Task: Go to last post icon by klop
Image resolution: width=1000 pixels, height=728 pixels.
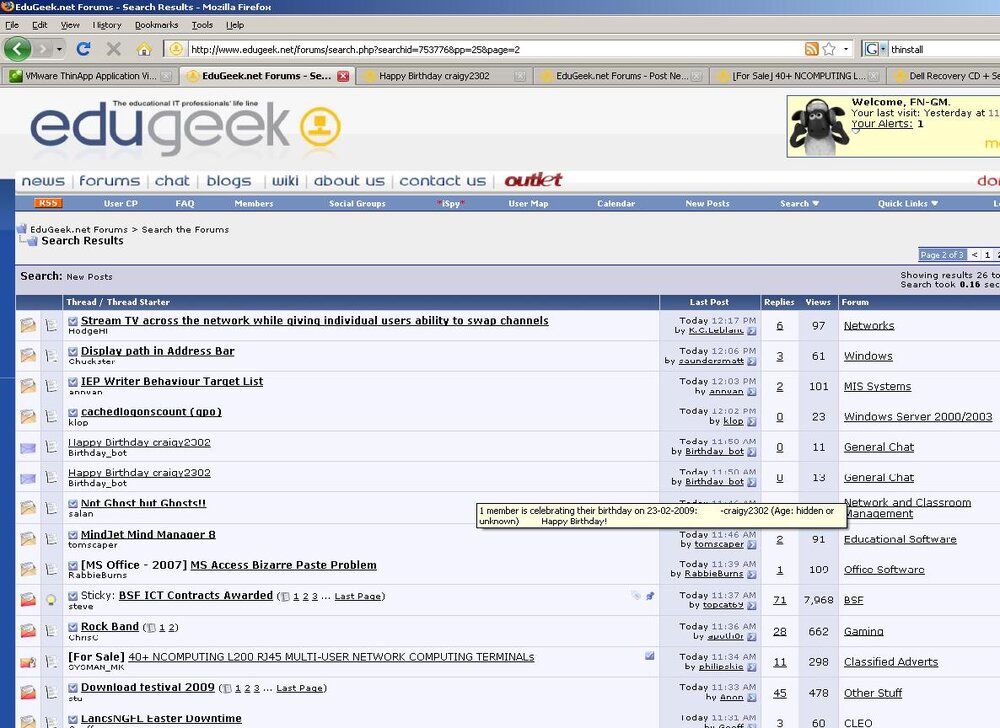Action: click(x=751, y=421)
